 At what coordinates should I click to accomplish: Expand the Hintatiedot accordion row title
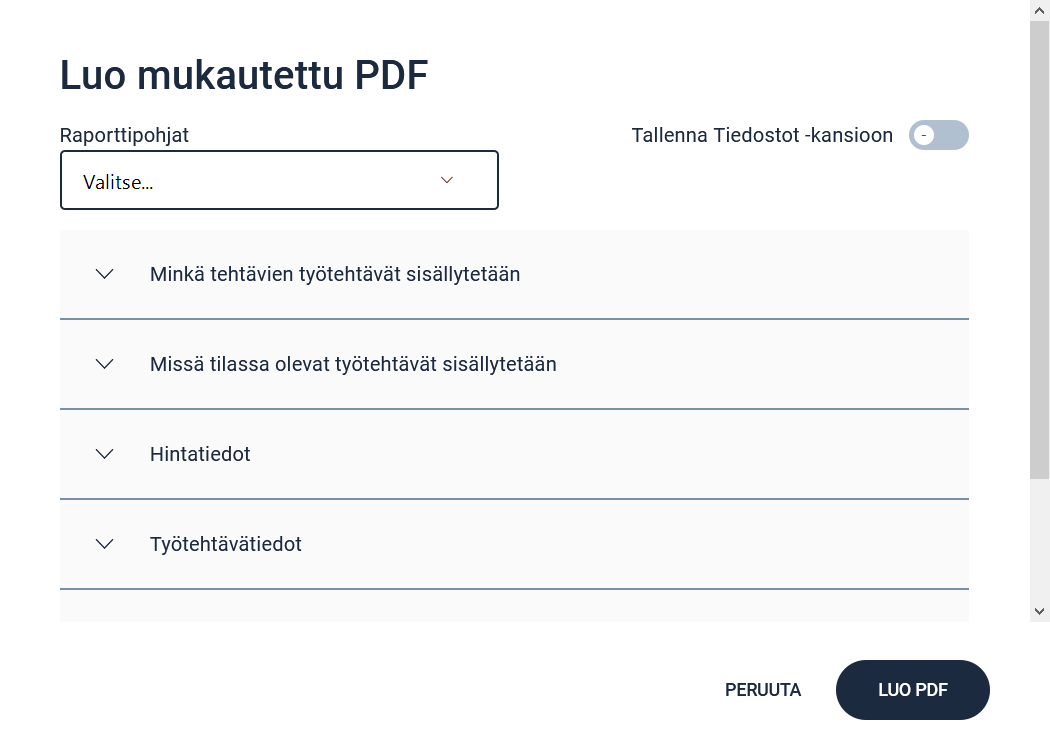(x=200, y=454)
